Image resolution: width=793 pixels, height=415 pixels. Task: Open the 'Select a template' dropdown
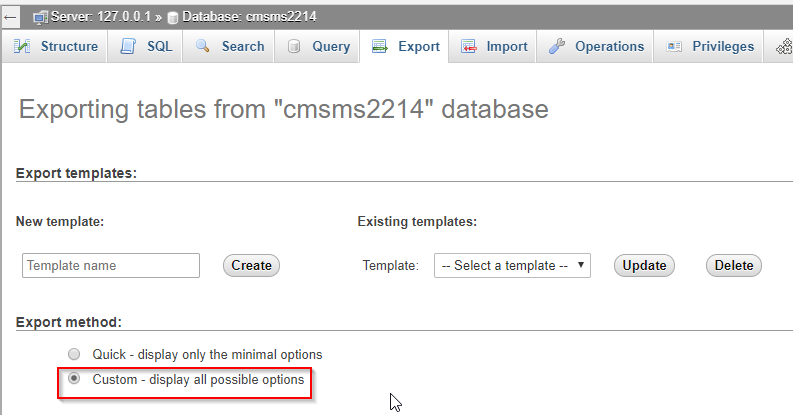512,266
